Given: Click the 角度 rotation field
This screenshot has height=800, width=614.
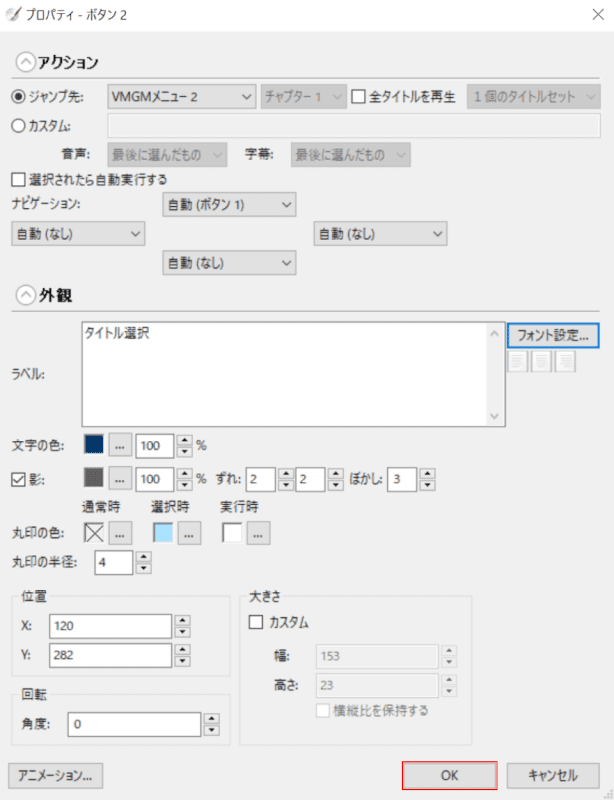Looking at the screenshot, I should coord(134,724).
